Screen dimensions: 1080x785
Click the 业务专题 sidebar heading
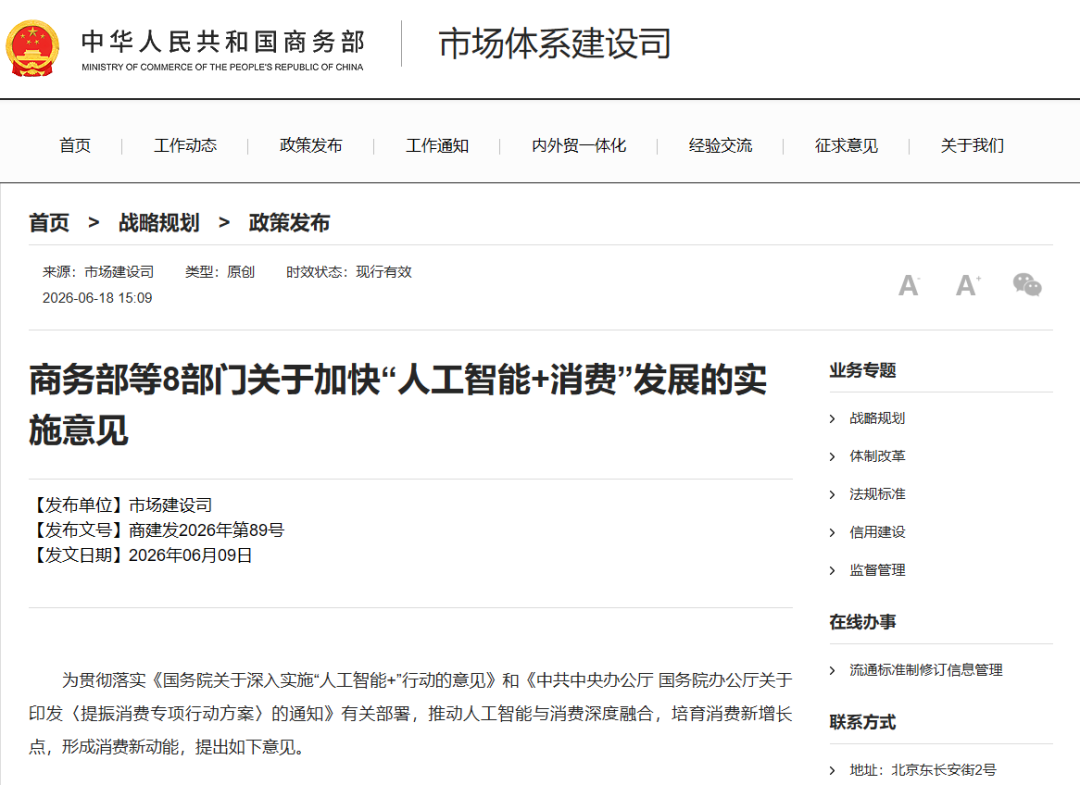[862, 370]
